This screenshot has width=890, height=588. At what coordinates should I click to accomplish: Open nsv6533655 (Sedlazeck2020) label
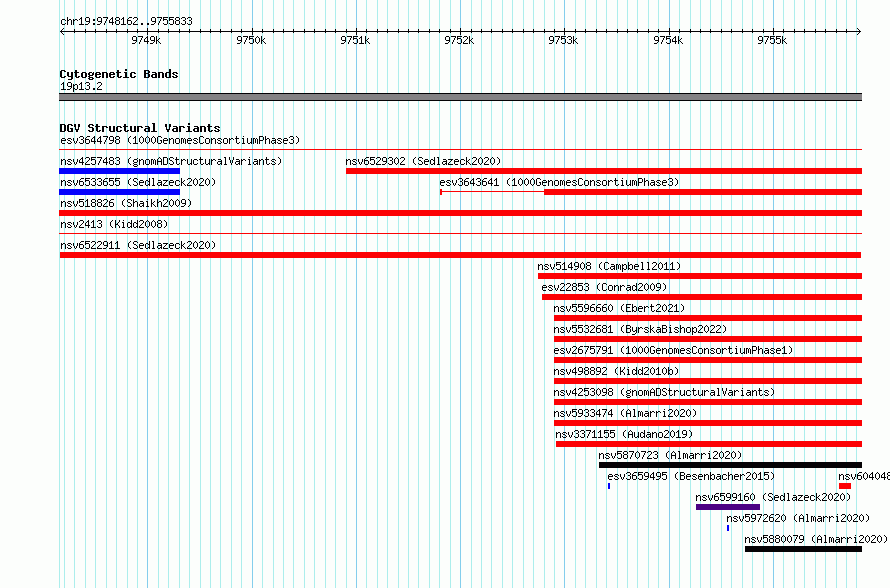pos(138,182)
